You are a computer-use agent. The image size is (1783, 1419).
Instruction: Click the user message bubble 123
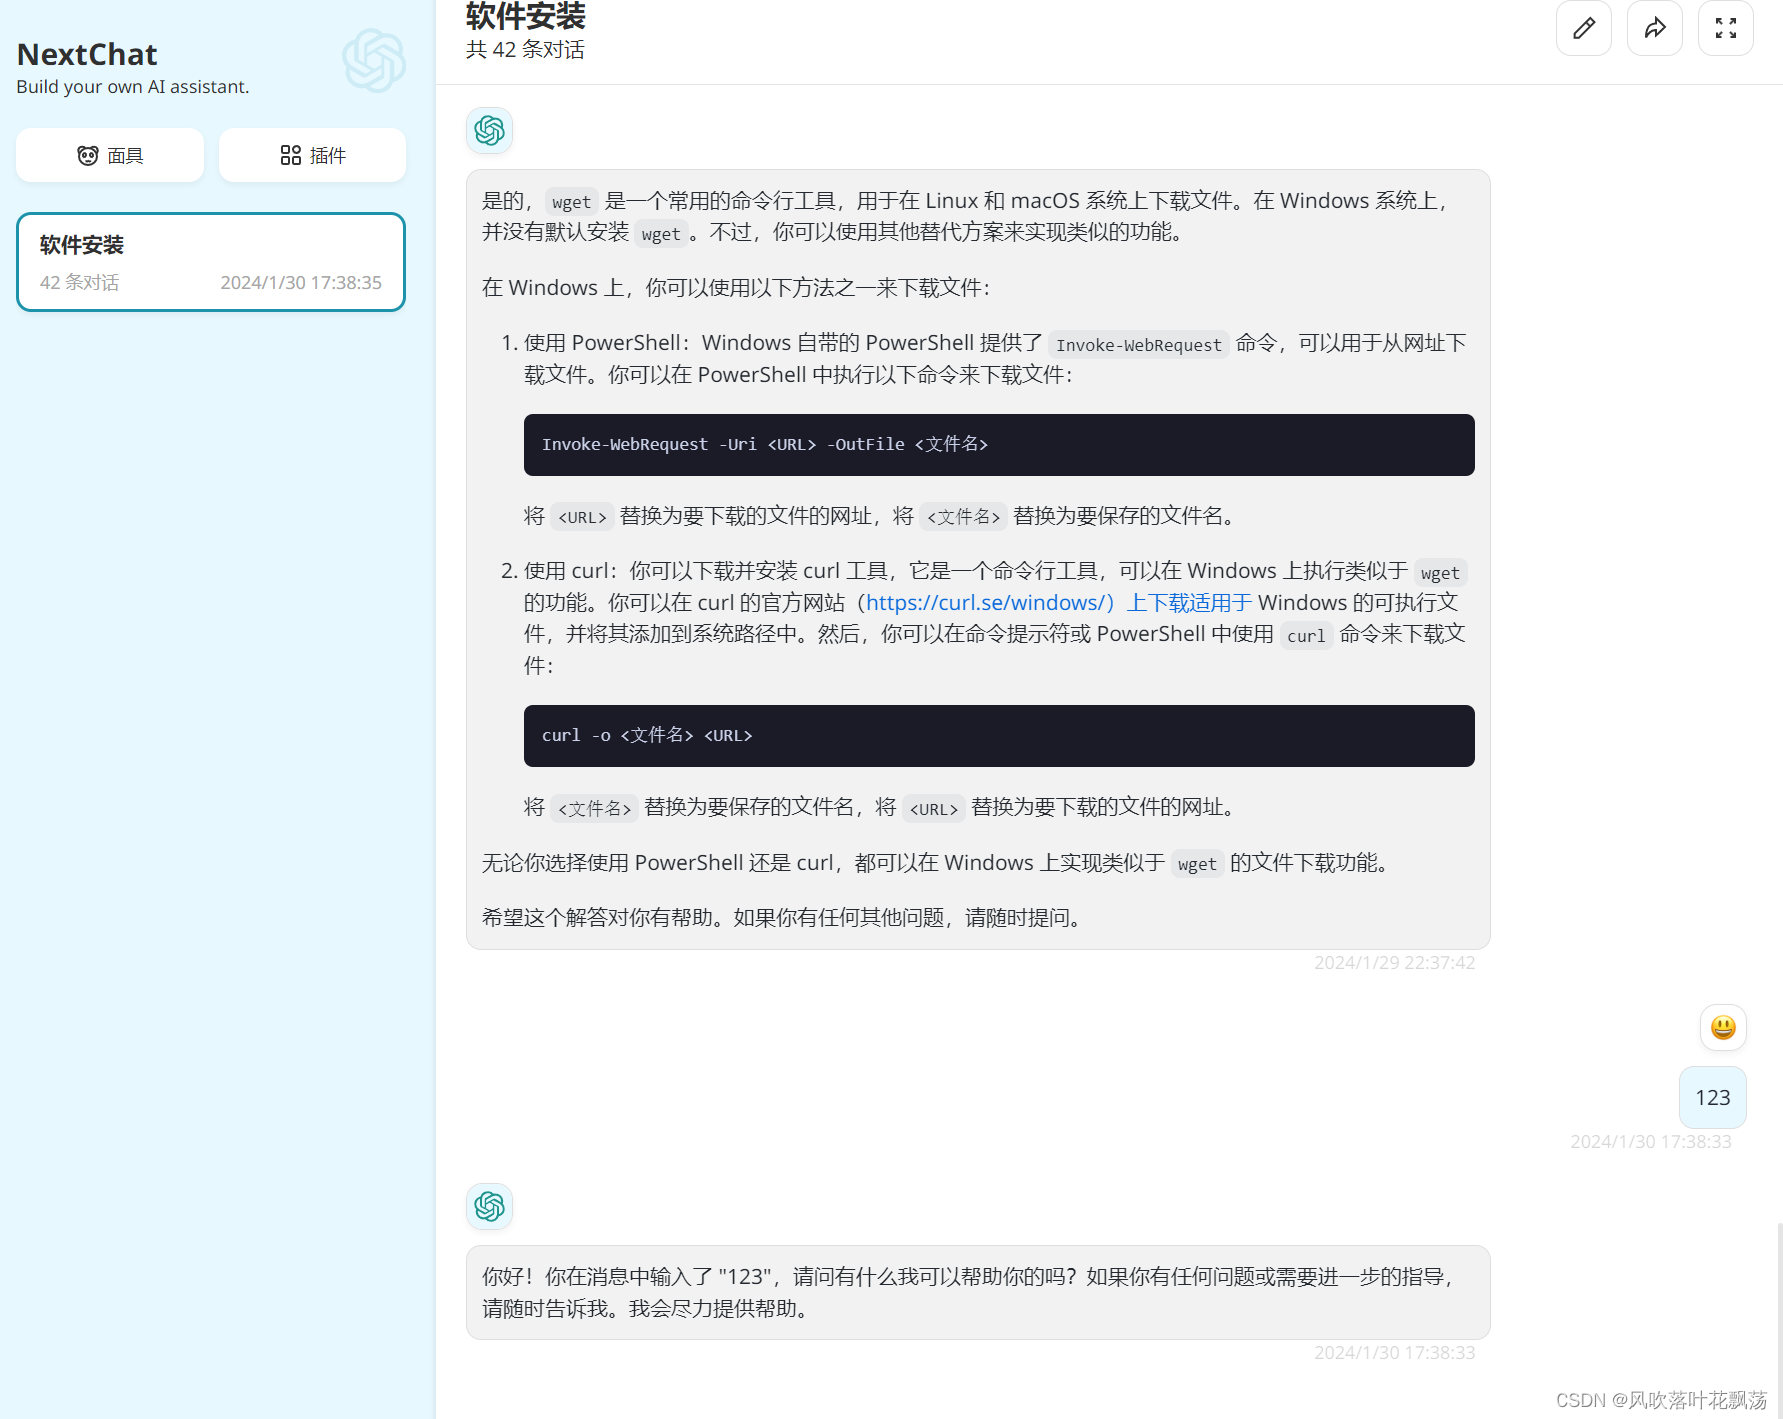point(1712,1098)
